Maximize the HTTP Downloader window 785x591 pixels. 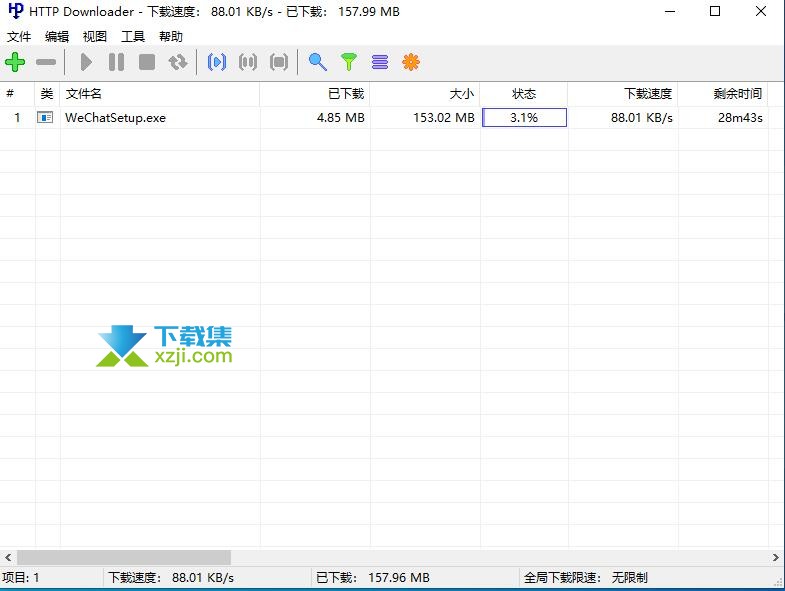point(715,11)
